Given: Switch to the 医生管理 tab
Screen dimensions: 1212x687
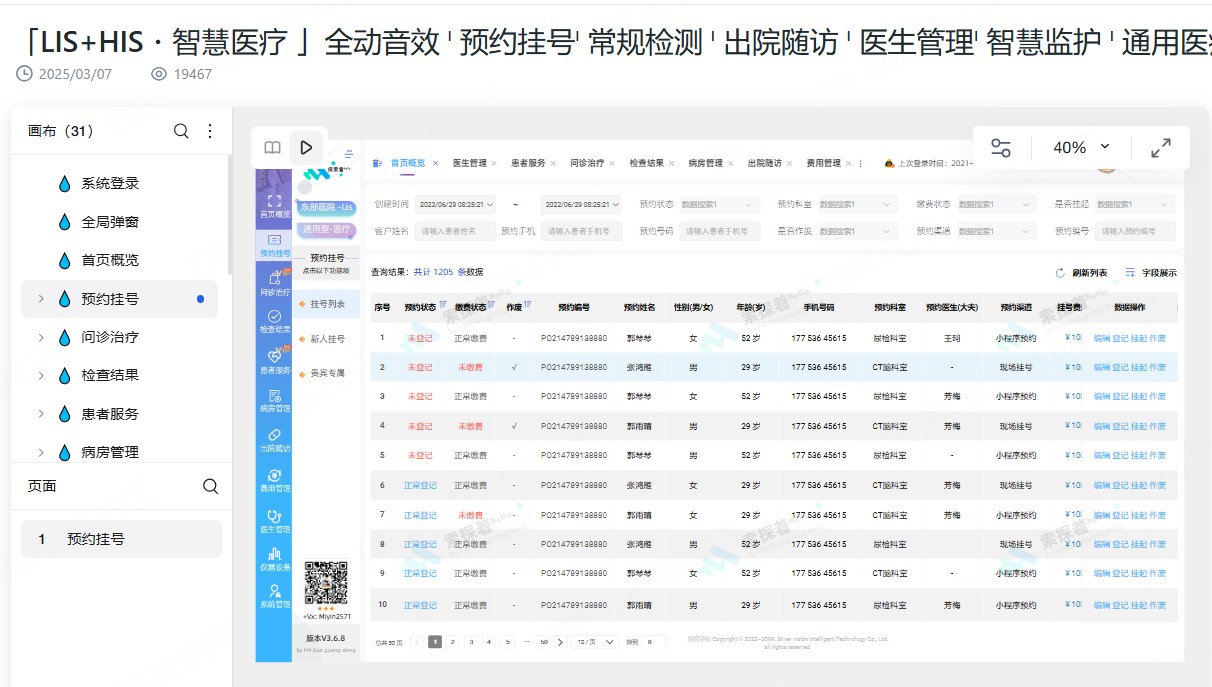Looking at the screenshot, I should click(x=470, y=163).
